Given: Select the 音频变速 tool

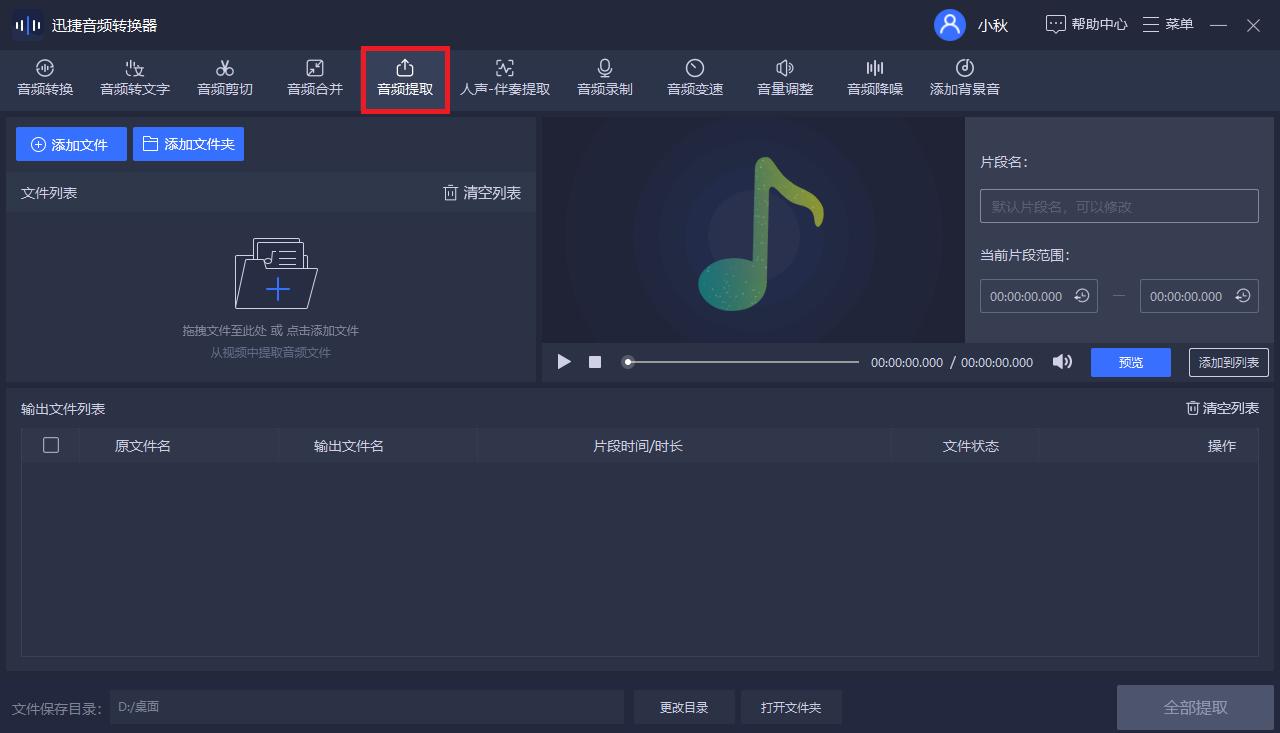Looking at the screenshot, I should point(694,79).
